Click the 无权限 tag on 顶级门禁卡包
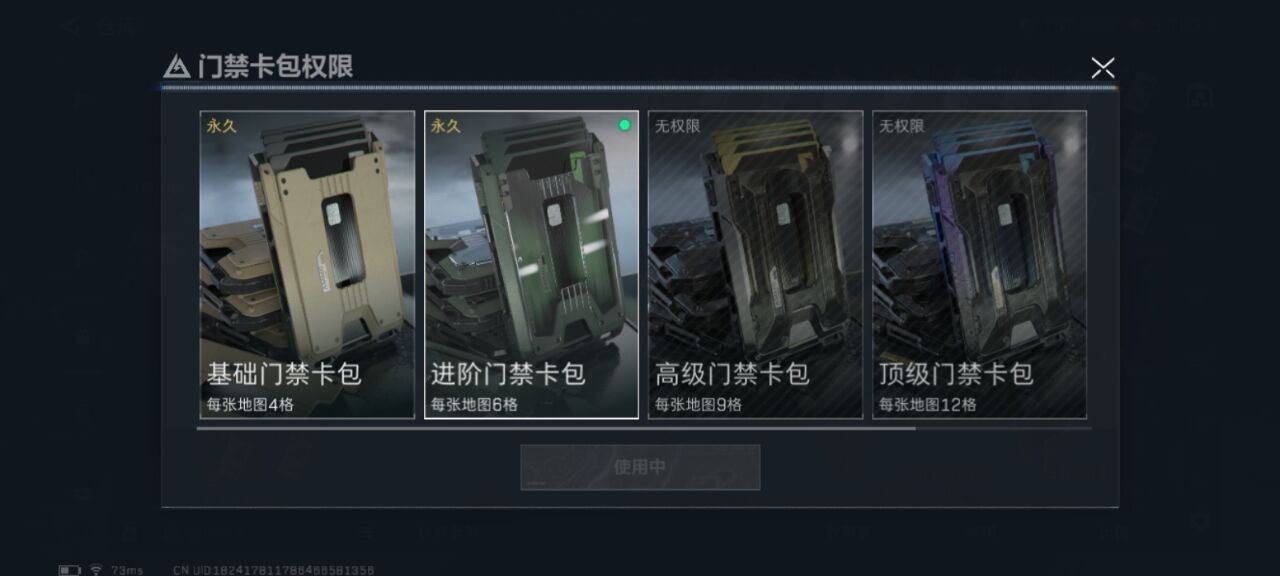Screen dimensions: 1280x576 901,126
